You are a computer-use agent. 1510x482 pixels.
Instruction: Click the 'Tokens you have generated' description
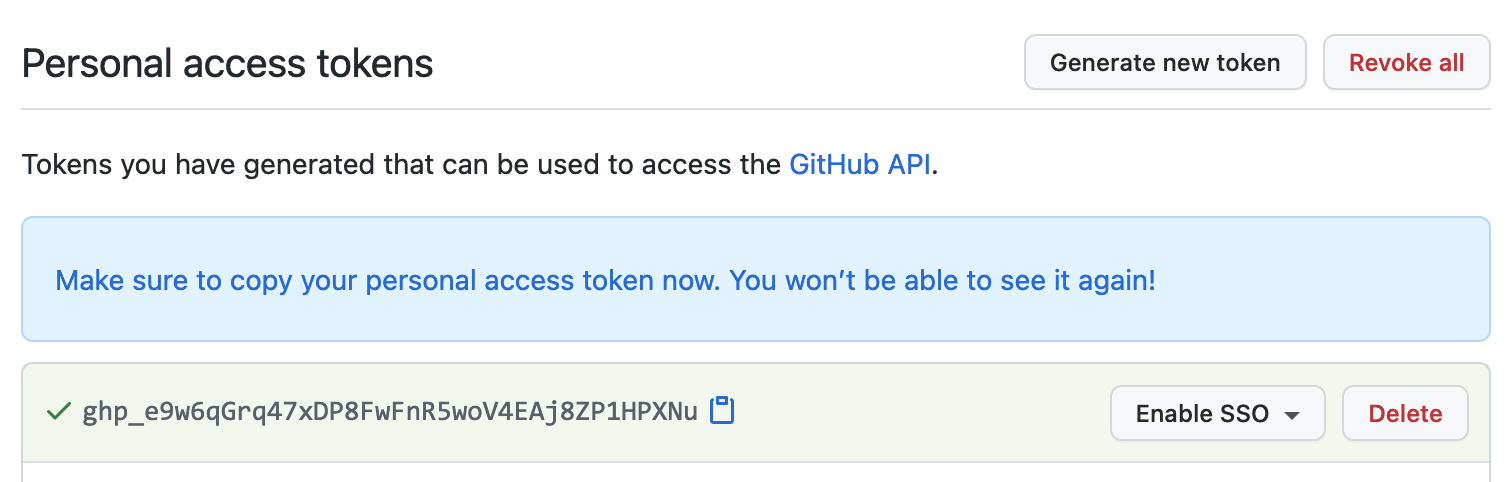click(x=400, y=164)
